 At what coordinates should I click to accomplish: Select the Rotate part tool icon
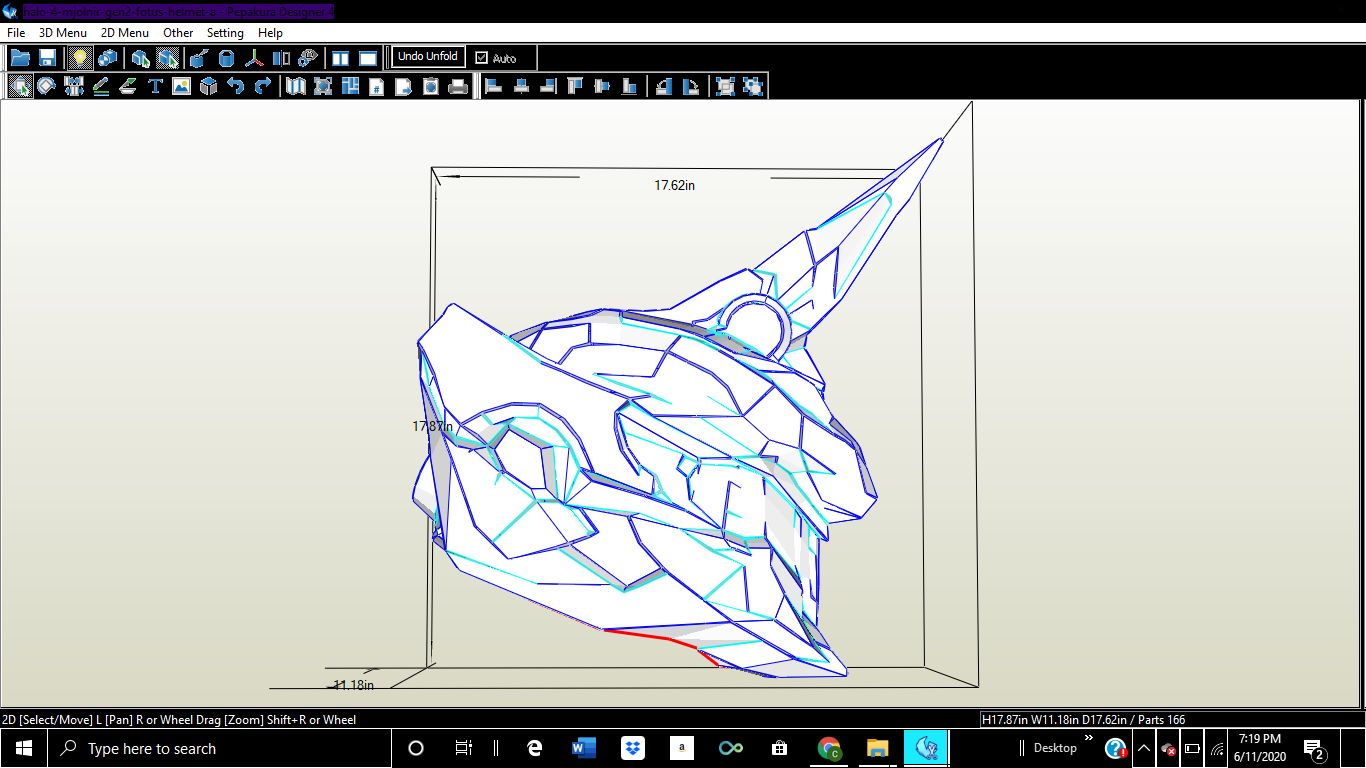(47, 86)
